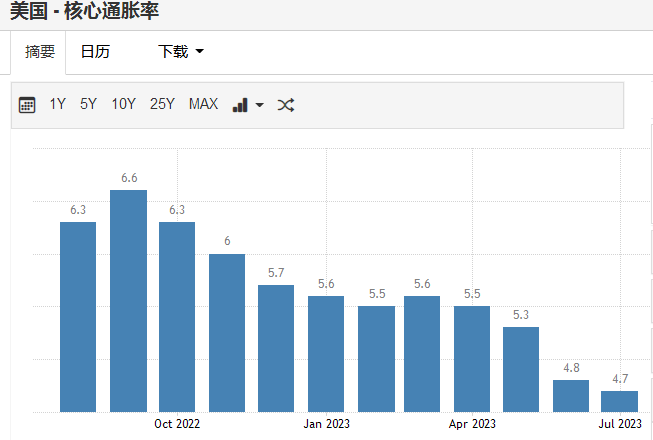This screenshot has height=440, width=653.
Task: Select the Jan 2023 bar at 5.6
Action: click(326, 353)
